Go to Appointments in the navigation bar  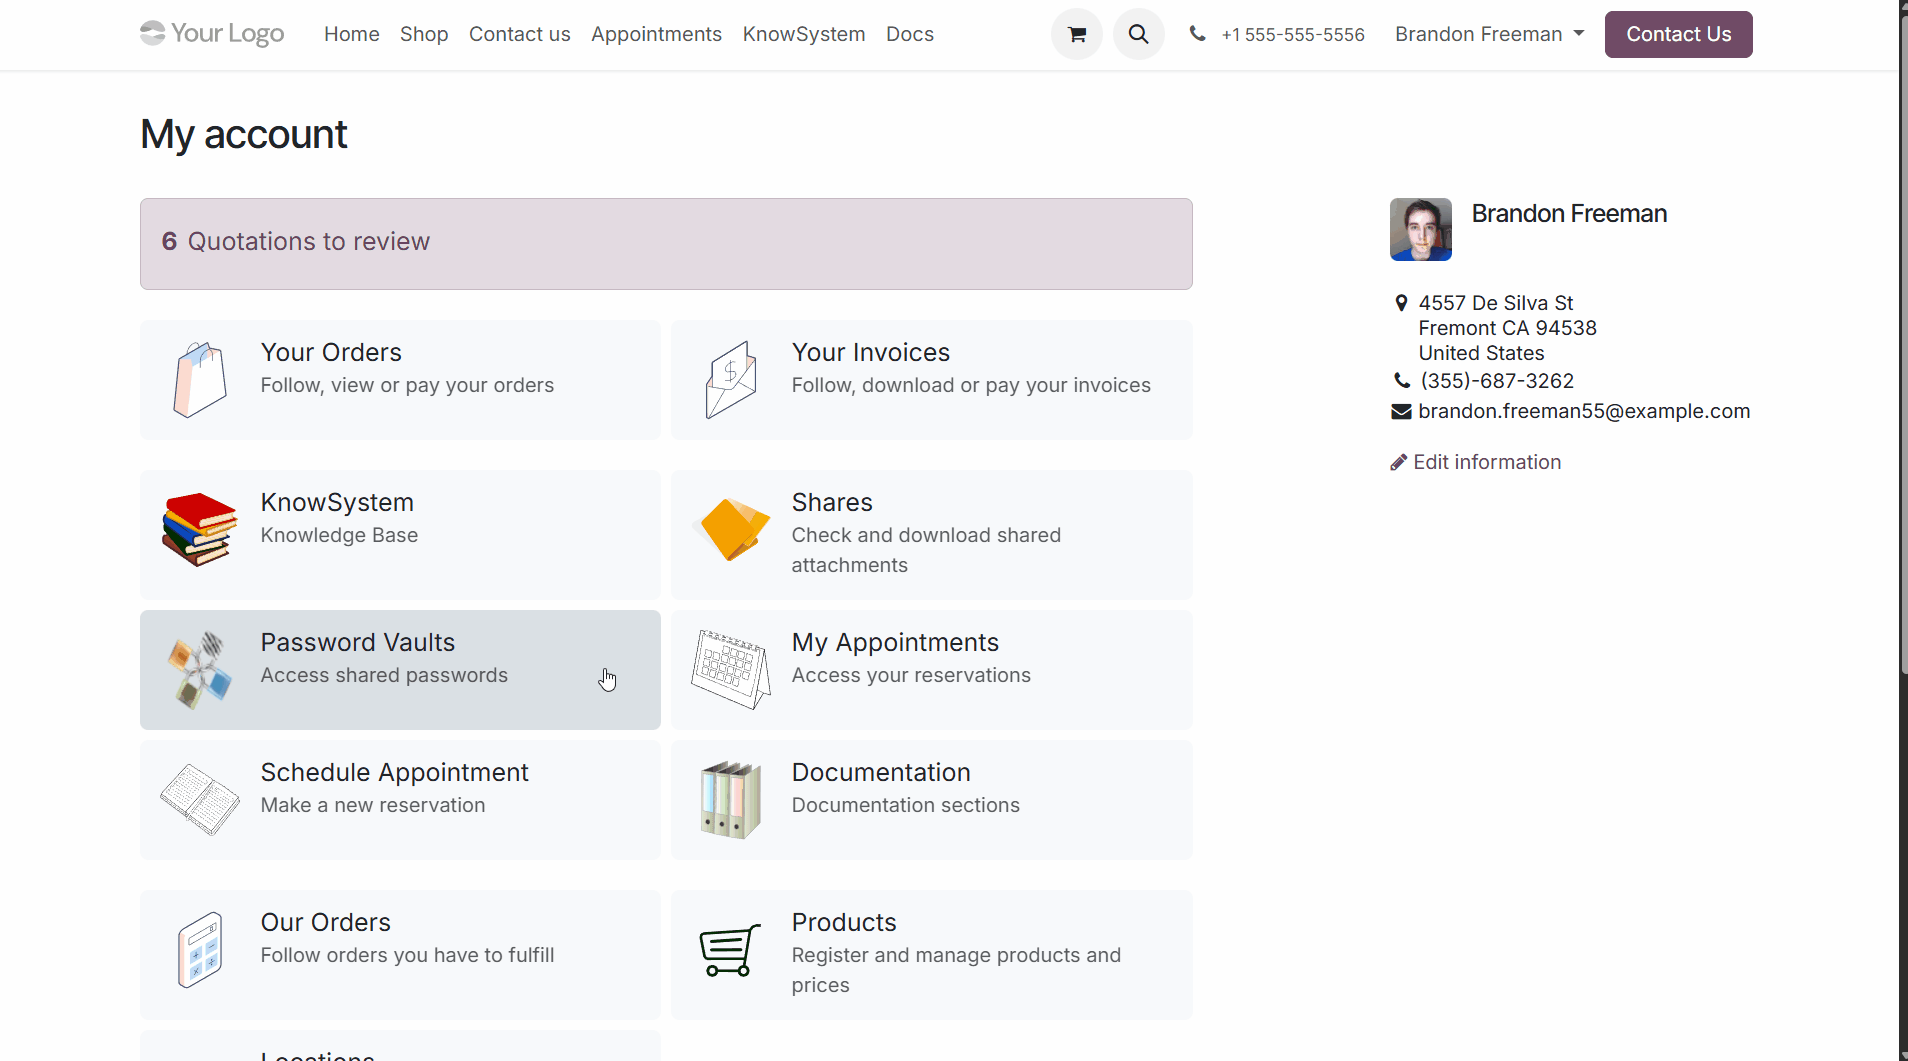[656, 34]
